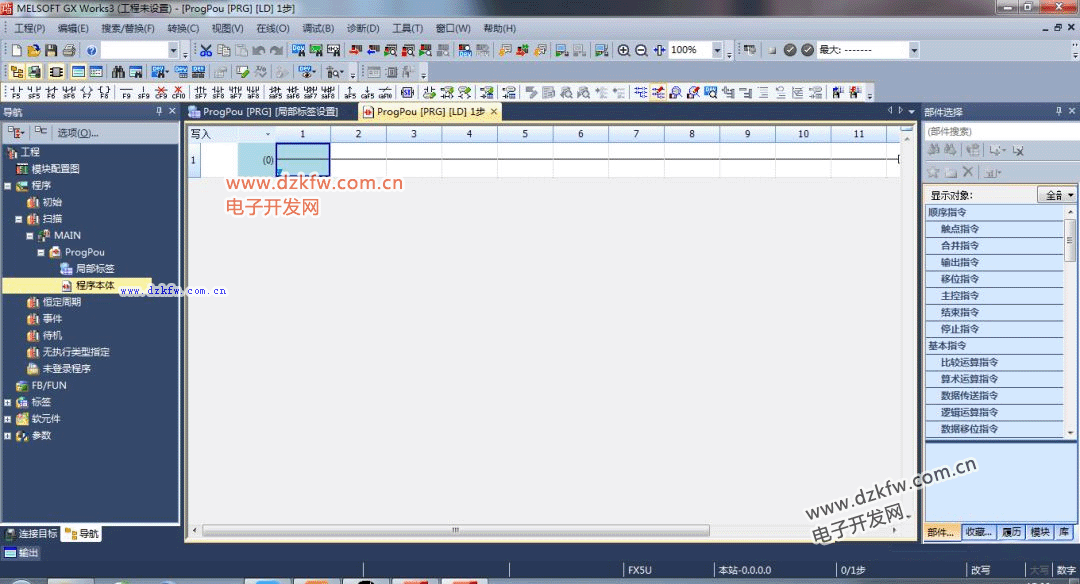Collapse the 程序 tree node

(8, 186)
